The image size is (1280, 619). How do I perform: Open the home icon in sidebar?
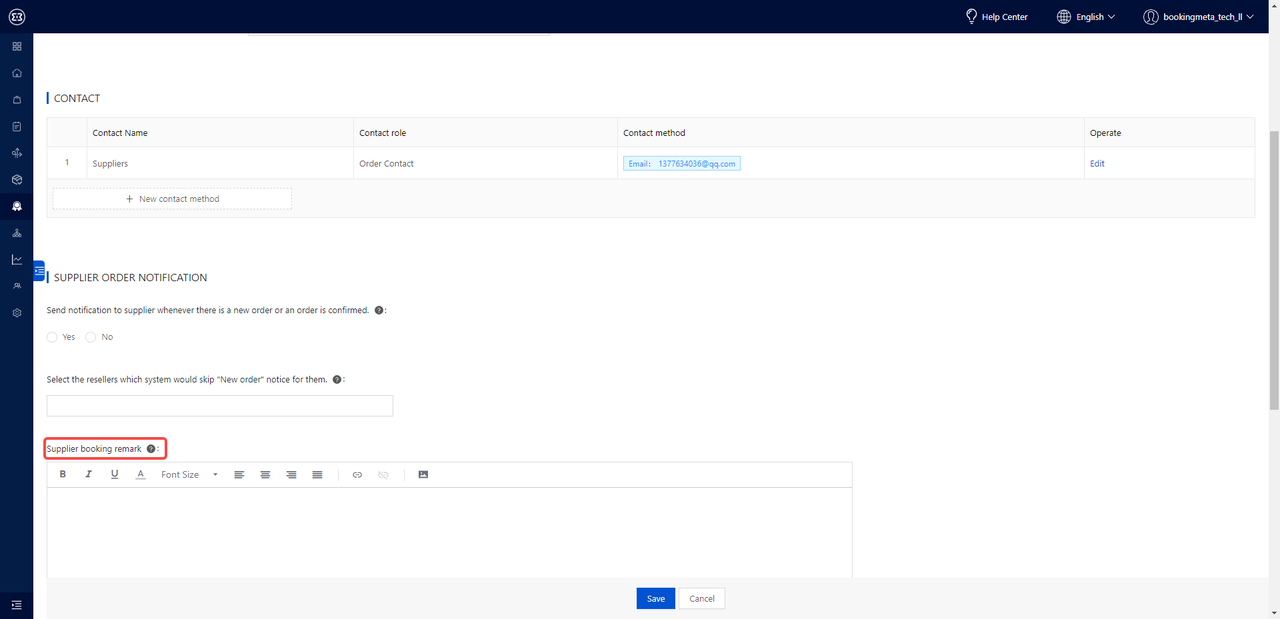(x=17, y=73)
